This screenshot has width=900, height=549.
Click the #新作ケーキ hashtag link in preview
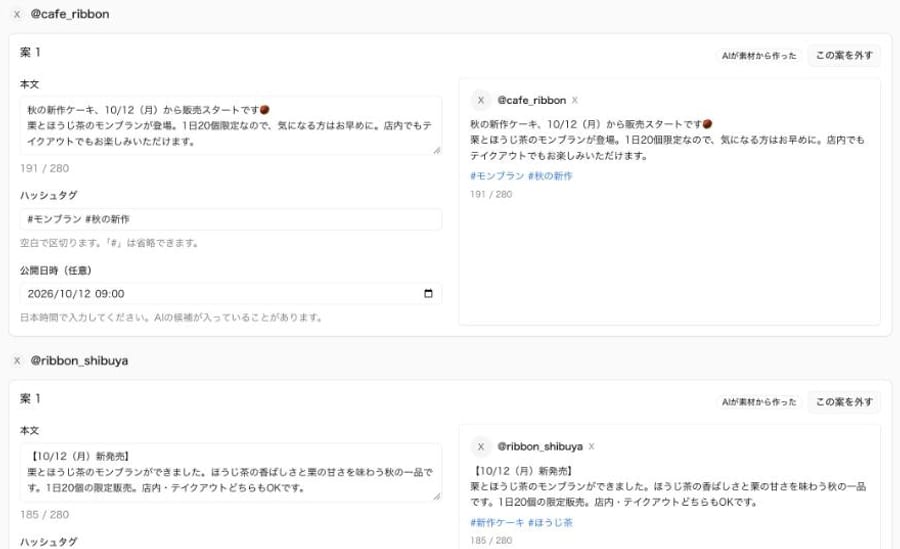coord(497,523)
